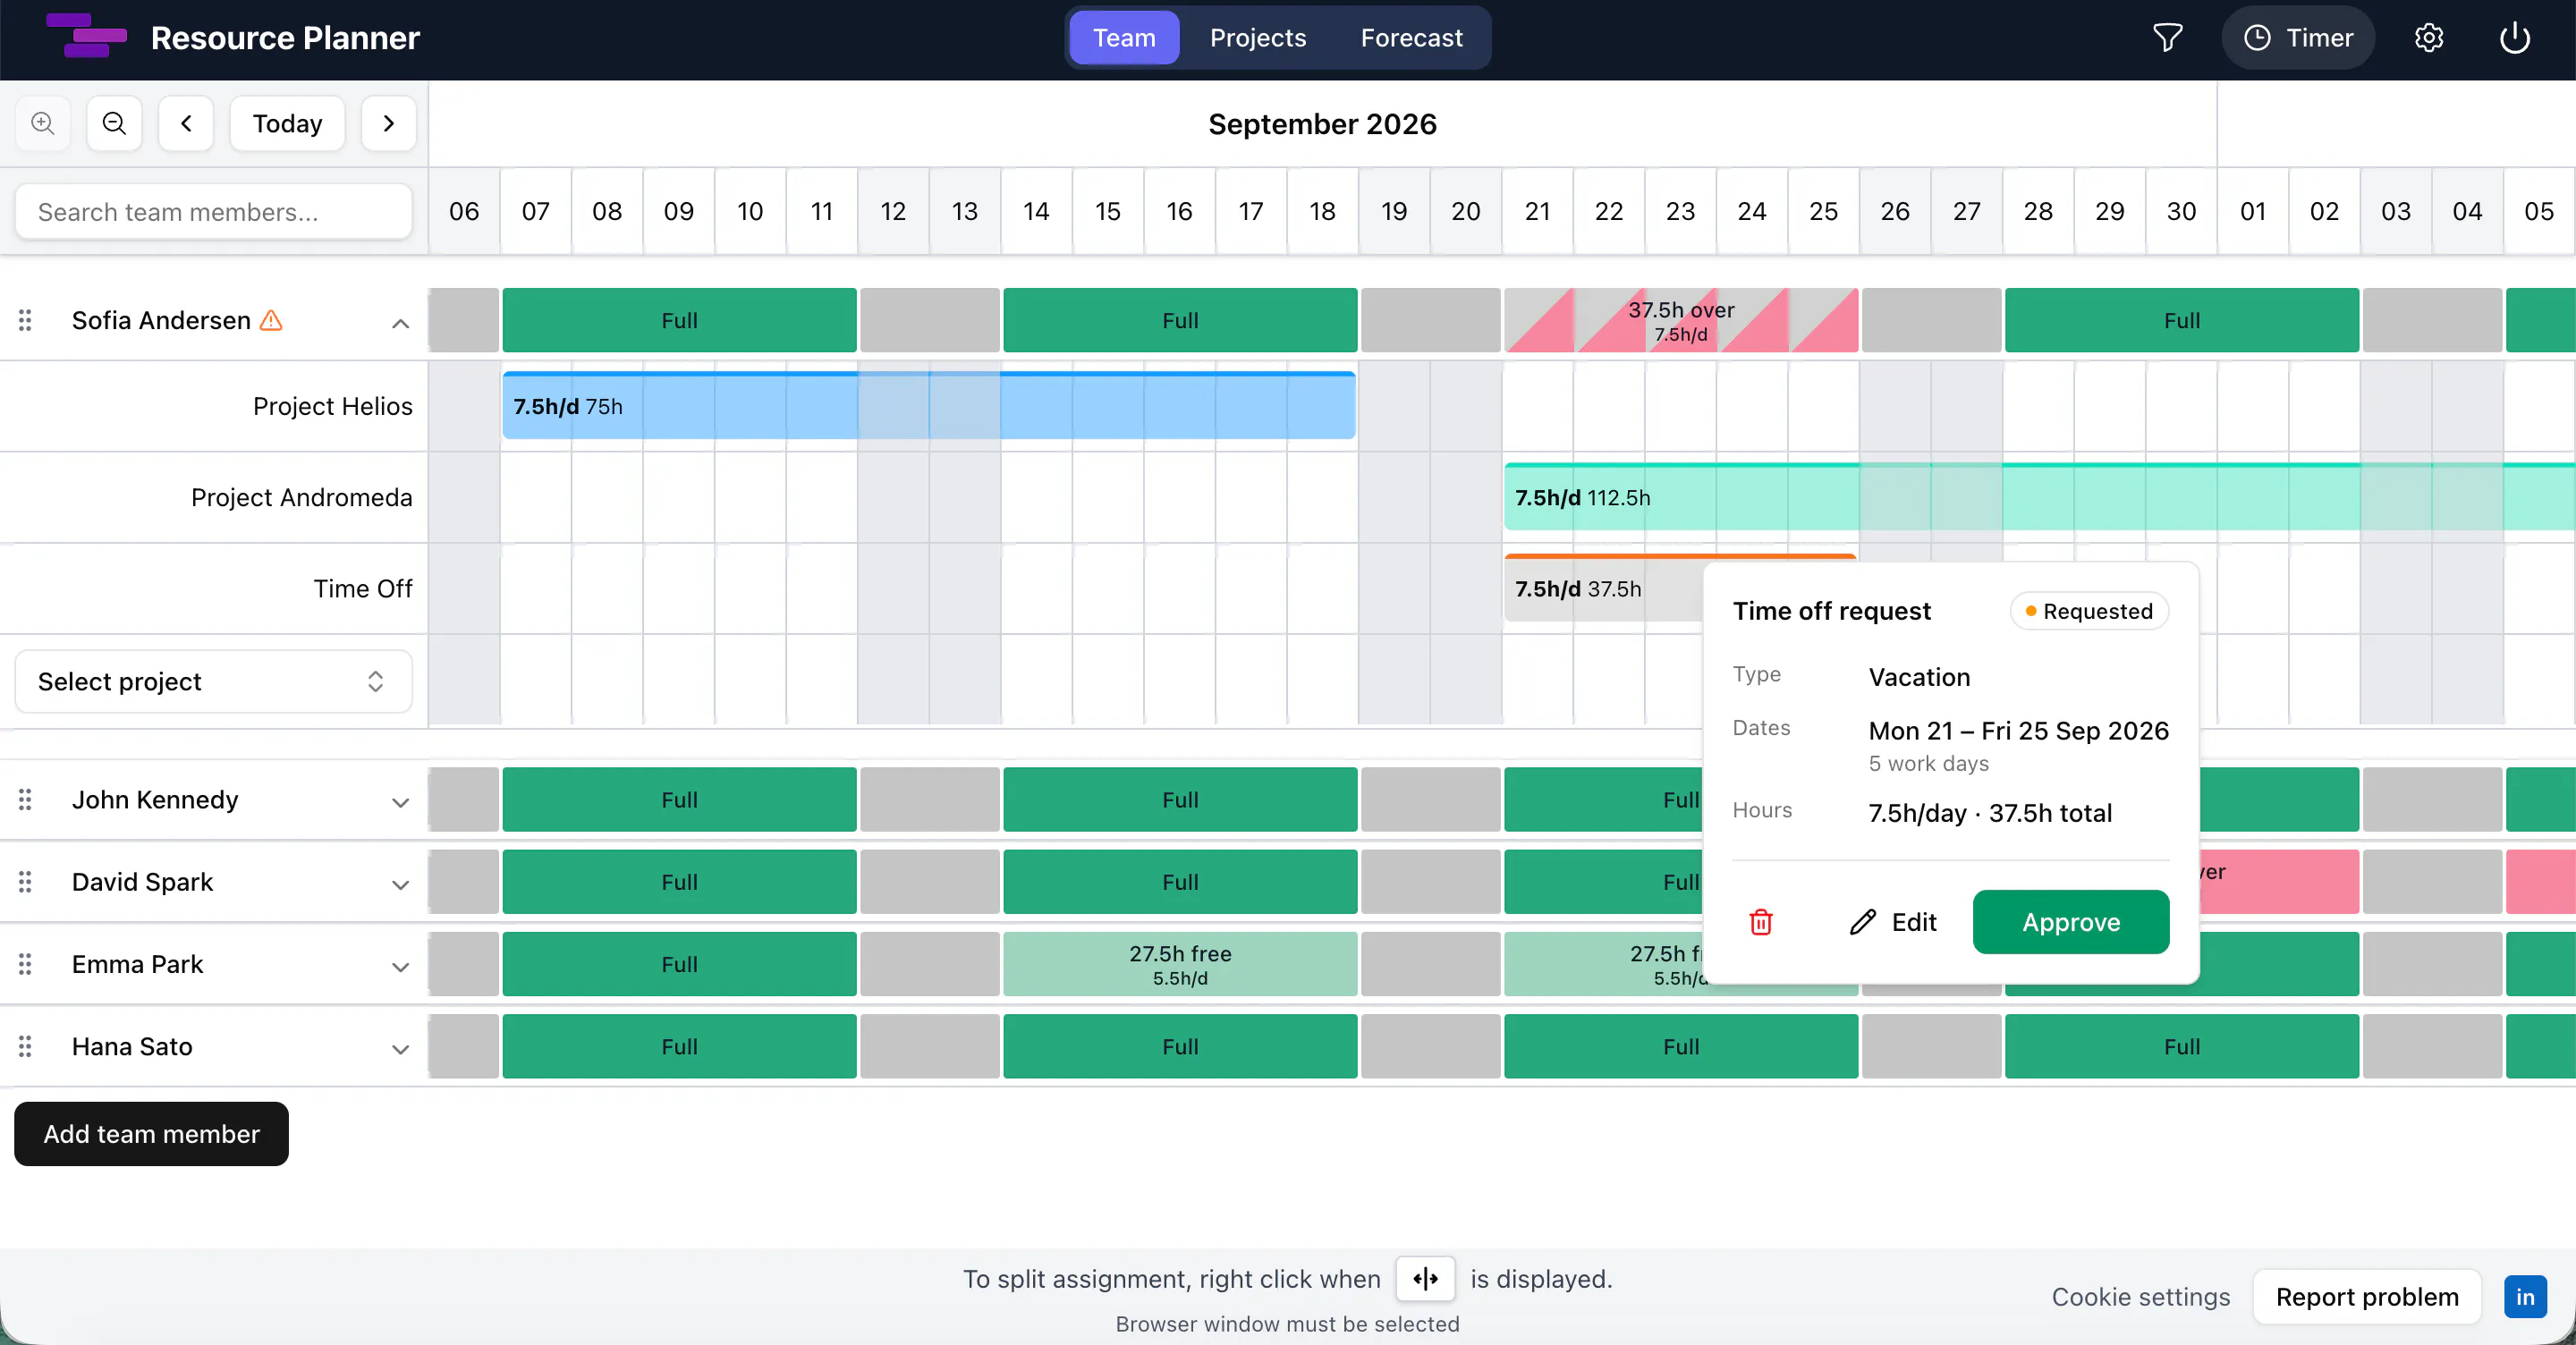Switch to the Forecast tab
The height and width of the screenshot is (1345, 2576).
point(1411,38)
